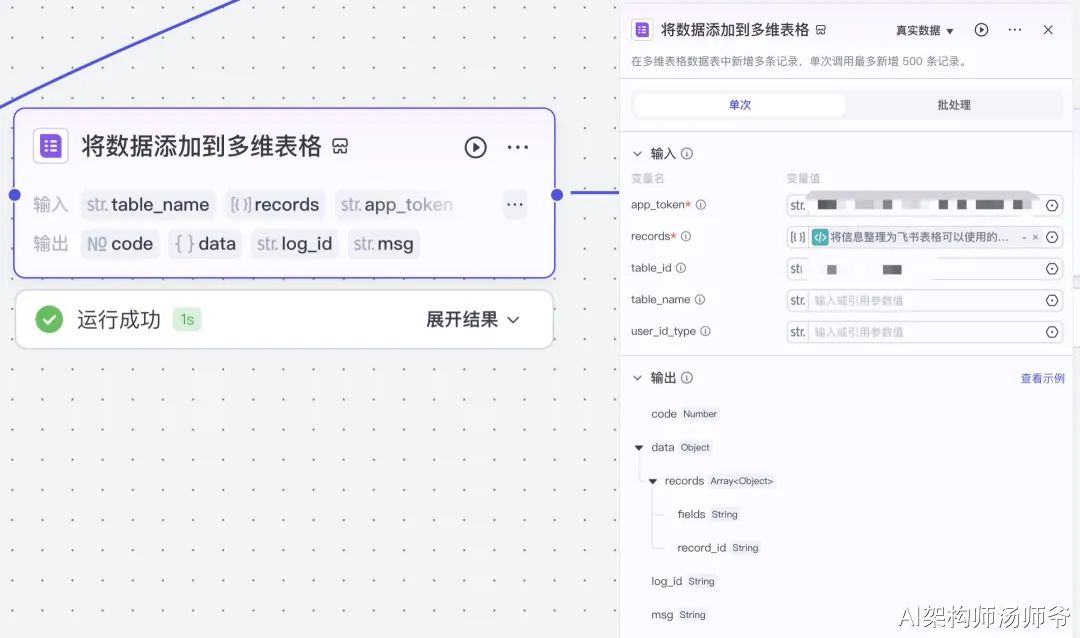Select the records input tag on the node card

click(x=275, y=205)
